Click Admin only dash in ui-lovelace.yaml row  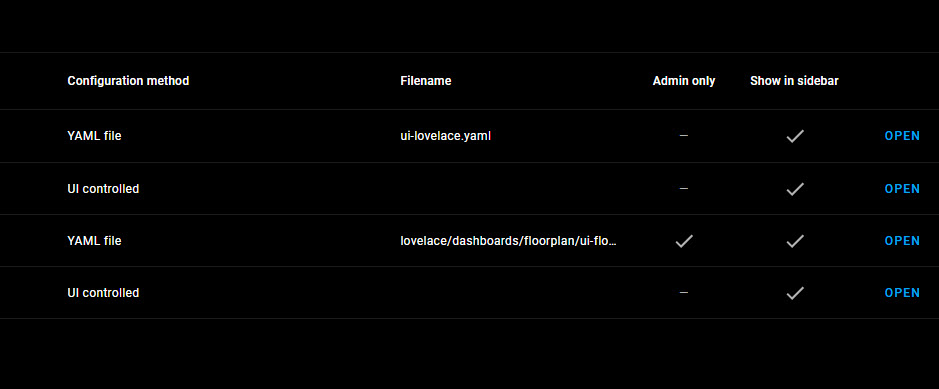(684, 136)
